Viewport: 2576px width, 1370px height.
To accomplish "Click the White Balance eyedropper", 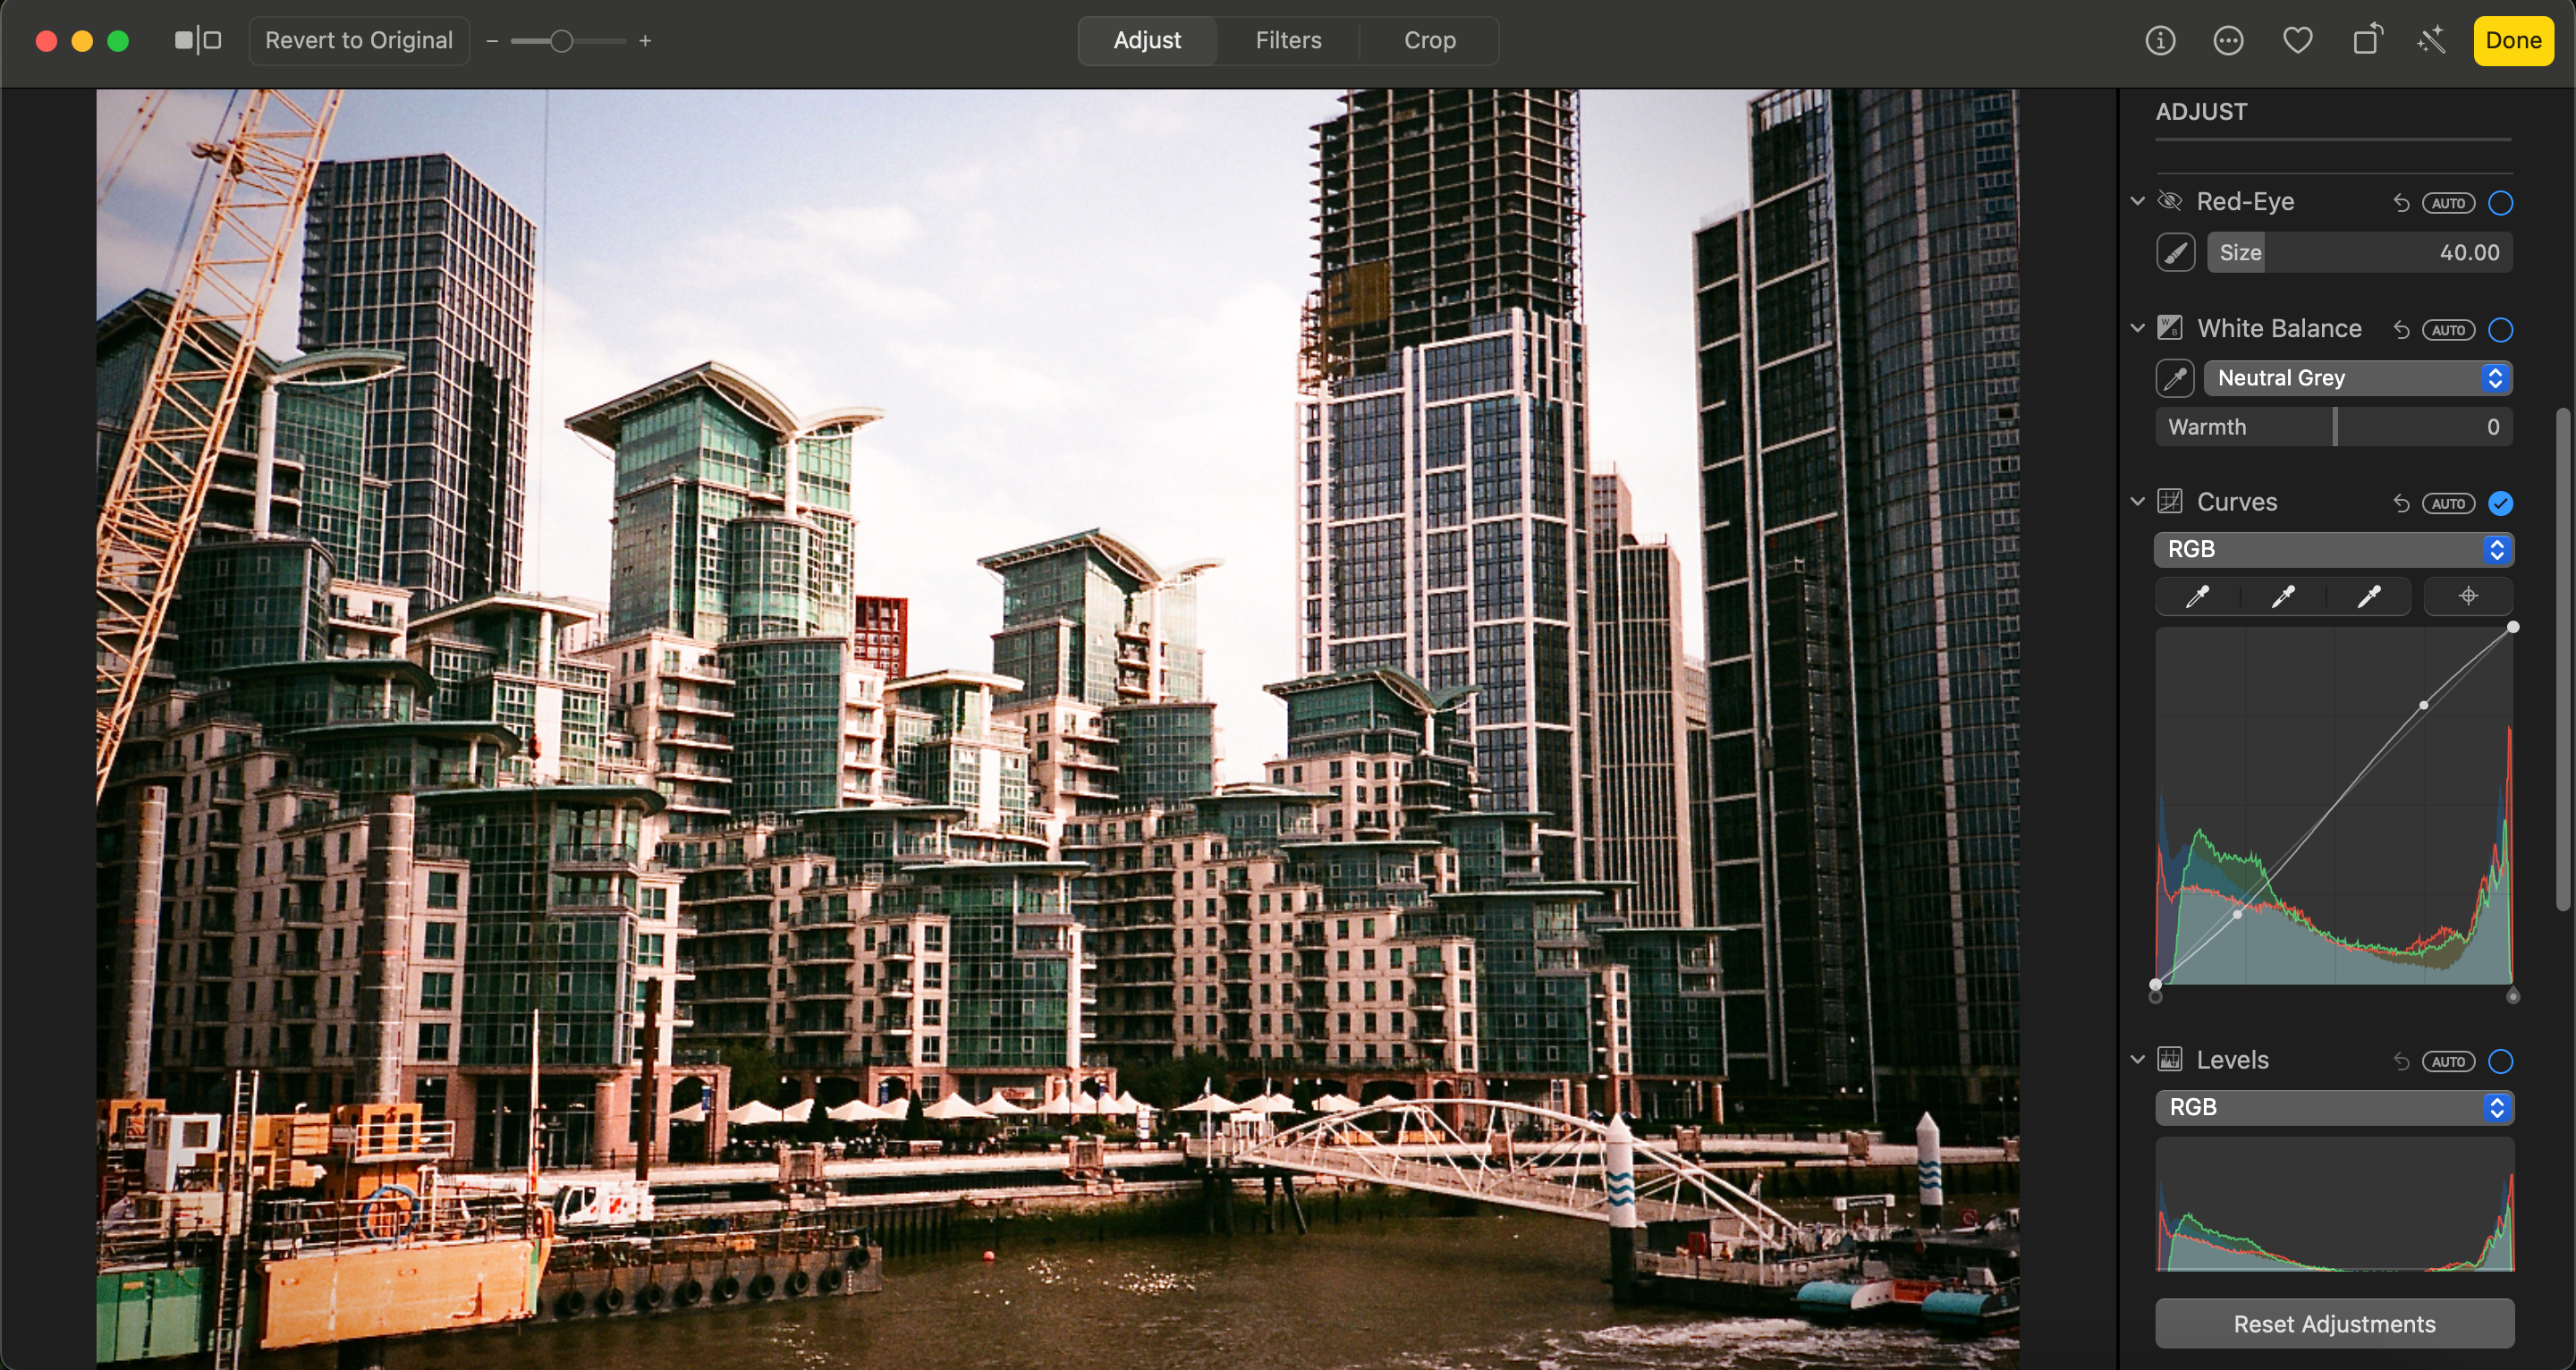I will tap(2174, 378).
